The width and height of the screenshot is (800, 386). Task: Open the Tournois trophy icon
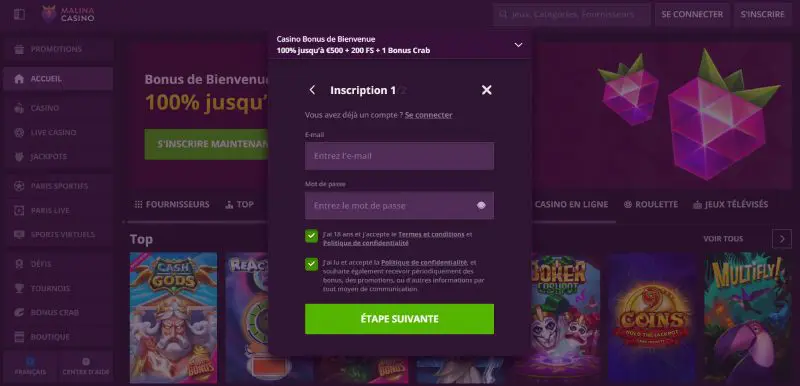click(19, 289)
